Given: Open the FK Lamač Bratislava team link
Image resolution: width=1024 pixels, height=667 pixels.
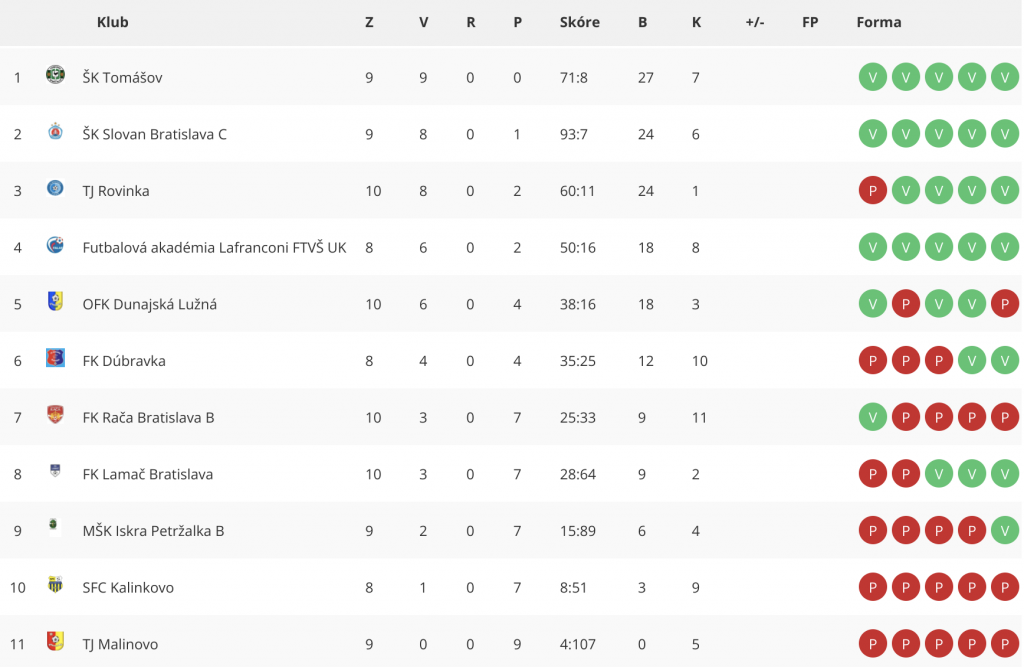Looking at the screenshot, I should click(x=148, y=474).
